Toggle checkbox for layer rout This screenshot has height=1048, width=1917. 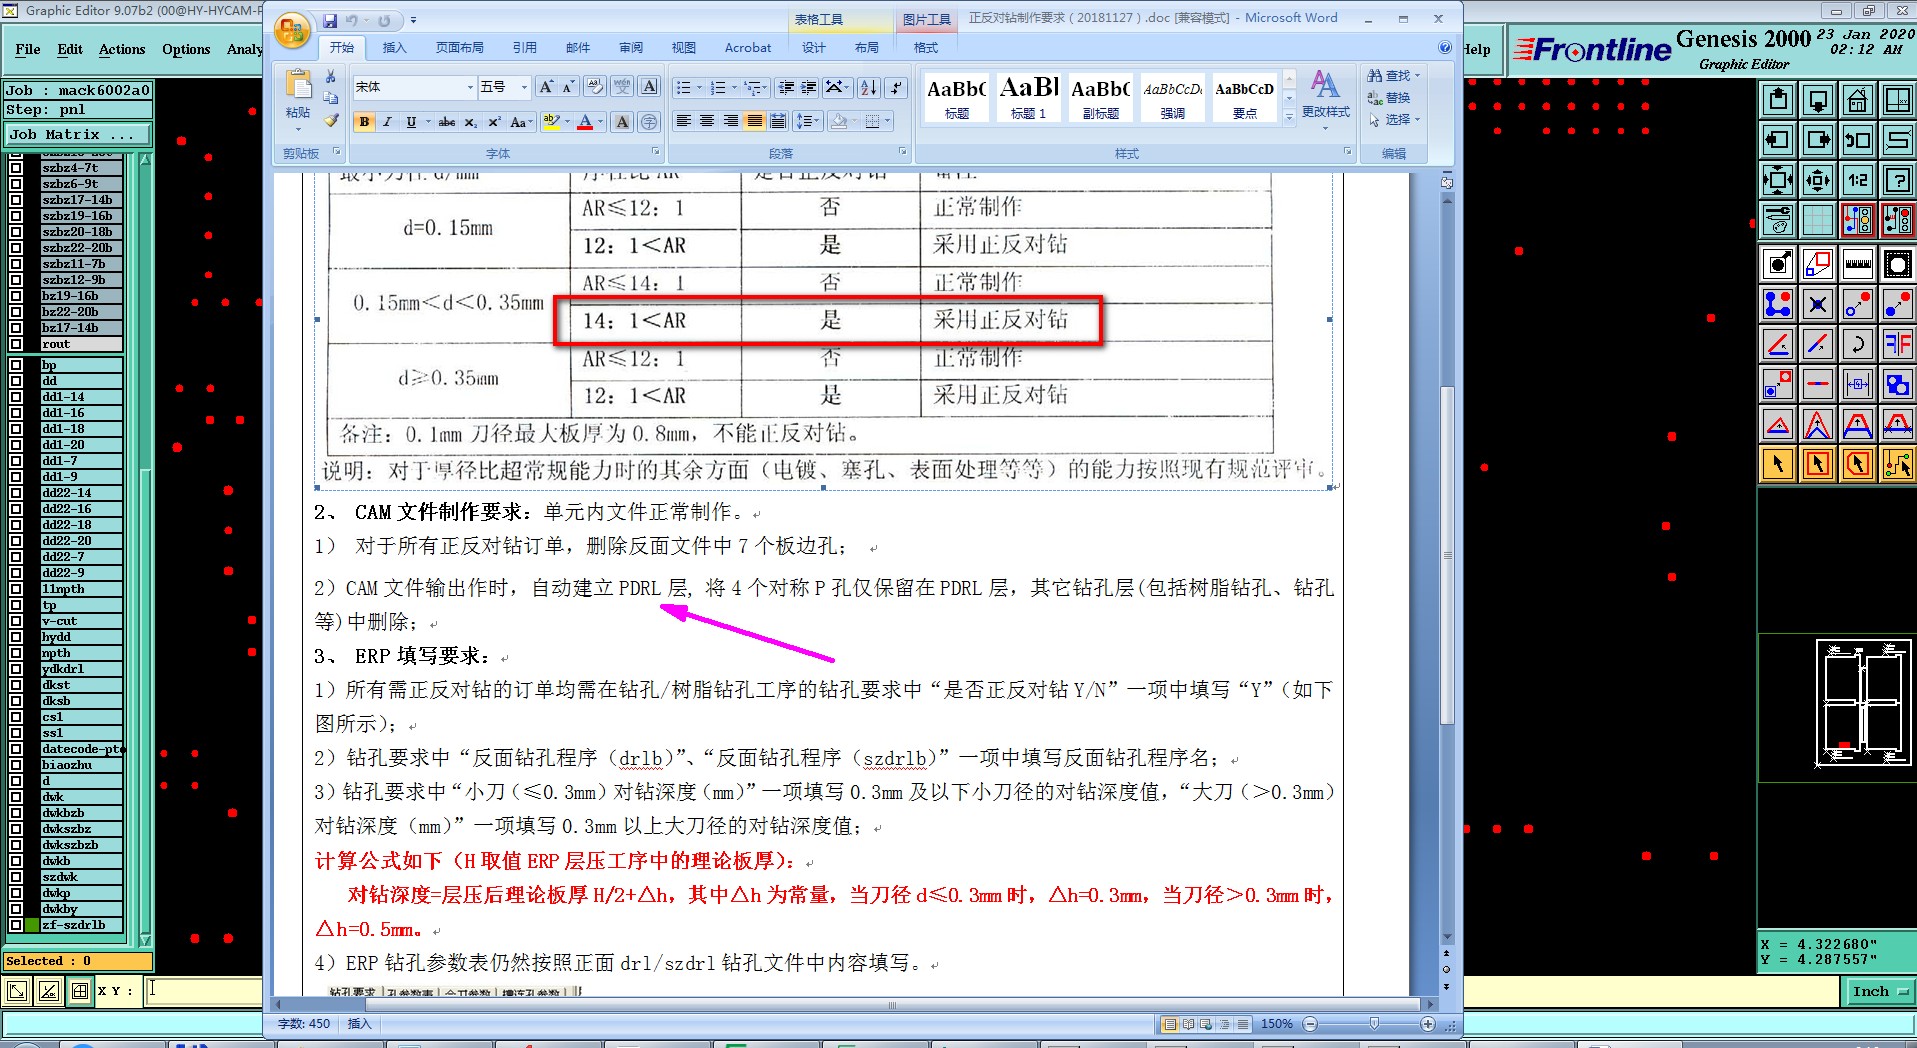(x=15, y=344)
